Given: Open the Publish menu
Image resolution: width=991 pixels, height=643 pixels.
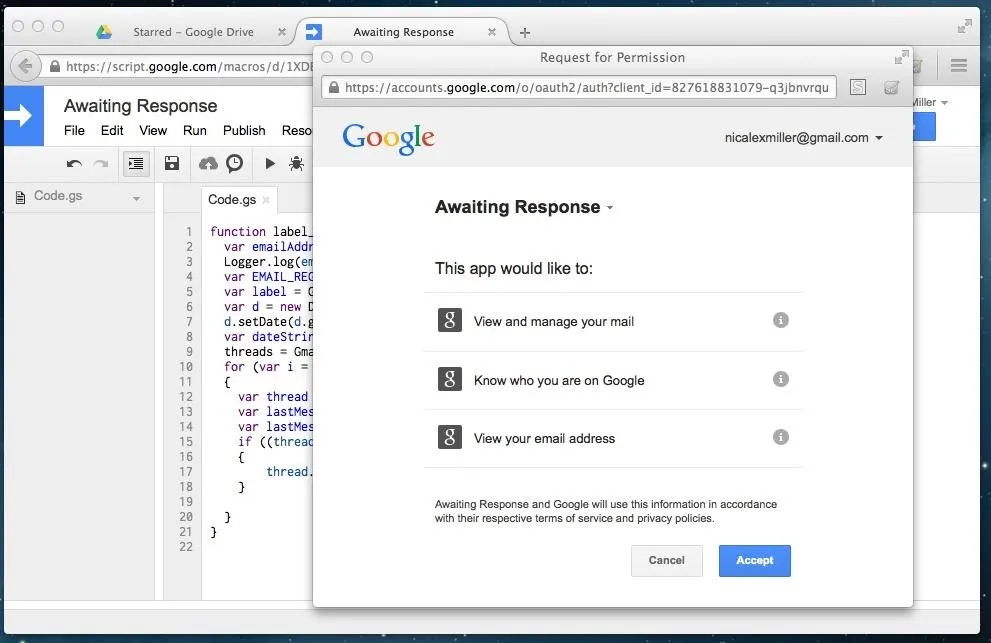Looking at the screenshot, I should tap(244, 130).
